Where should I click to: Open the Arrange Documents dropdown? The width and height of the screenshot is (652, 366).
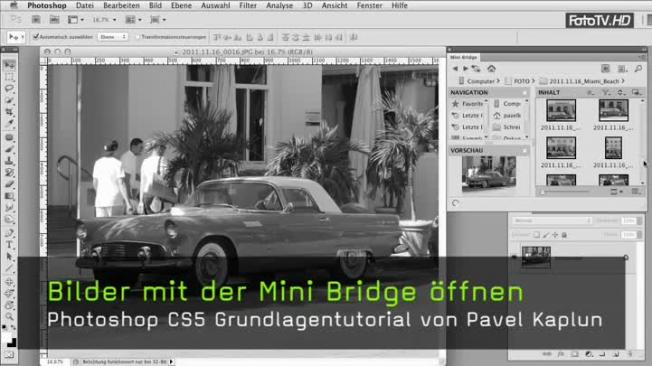point(133,20)
